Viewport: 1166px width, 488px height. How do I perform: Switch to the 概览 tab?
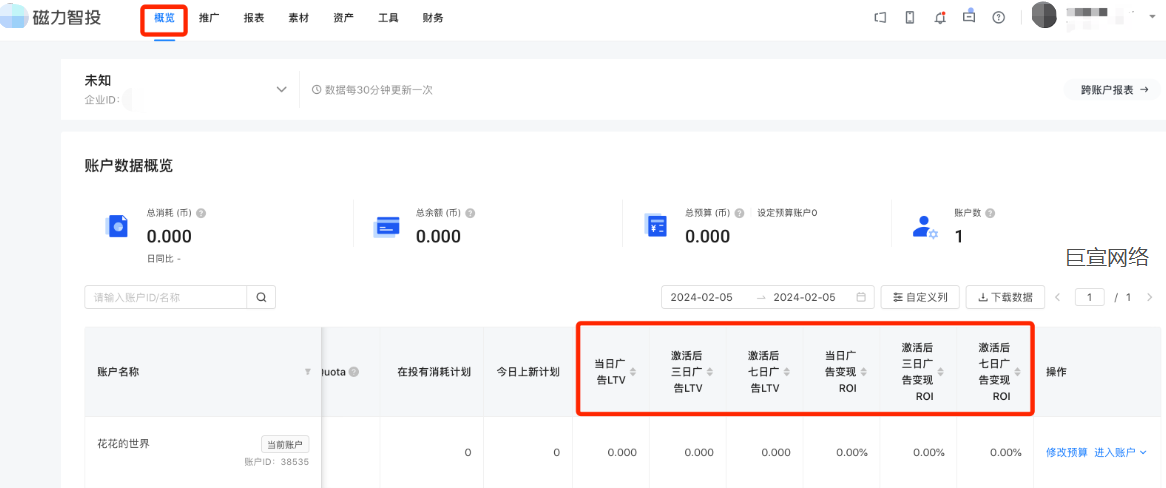pyautogui.click(x=164, y=18)
